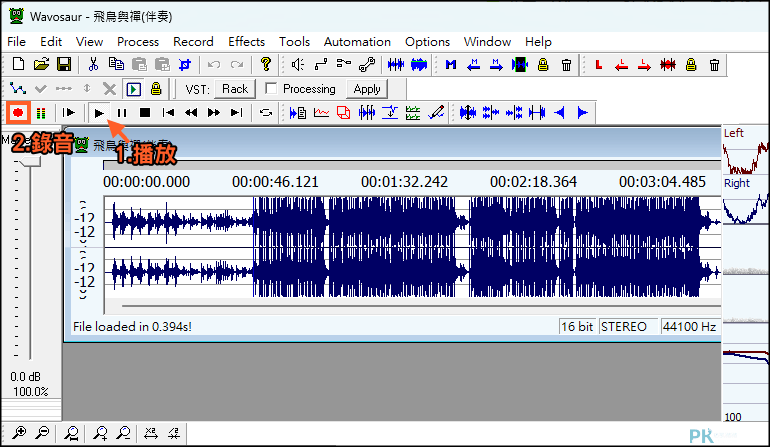Toggle loop playback mode

click(266, 113)
